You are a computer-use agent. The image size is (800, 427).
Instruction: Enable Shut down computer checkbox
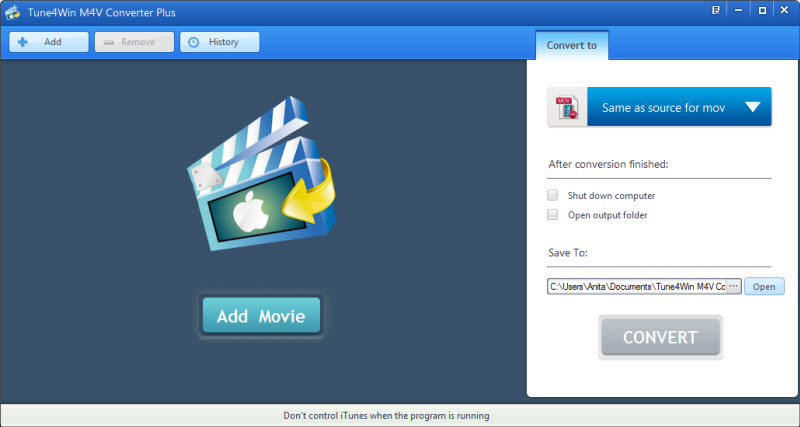click(x=553, y=195)
